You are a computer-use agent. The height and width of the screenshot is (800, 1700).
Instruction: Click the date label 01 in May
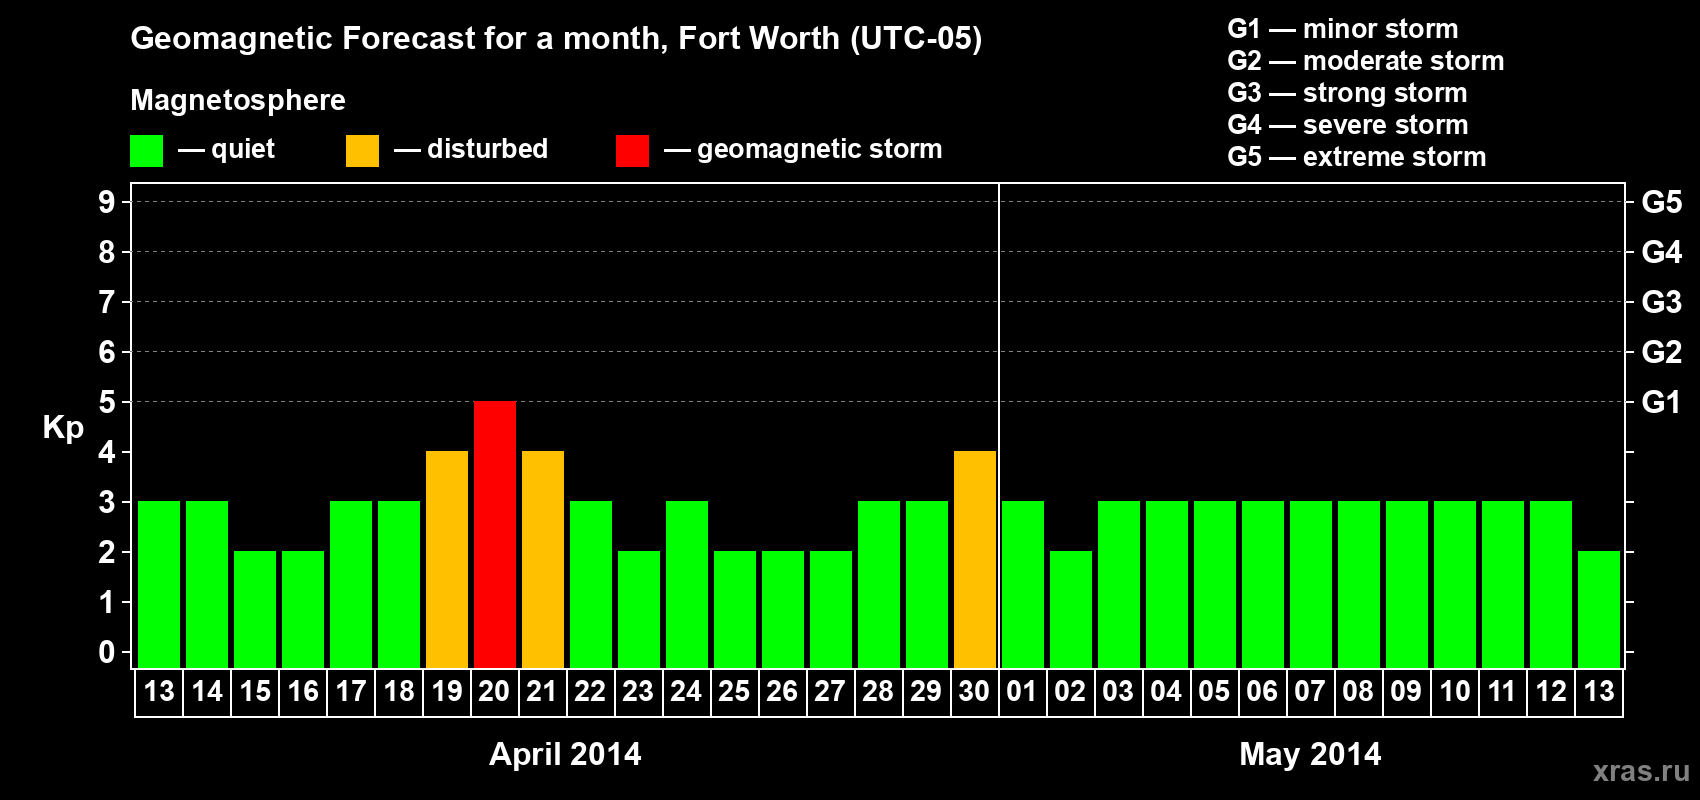pos(1023,692)
